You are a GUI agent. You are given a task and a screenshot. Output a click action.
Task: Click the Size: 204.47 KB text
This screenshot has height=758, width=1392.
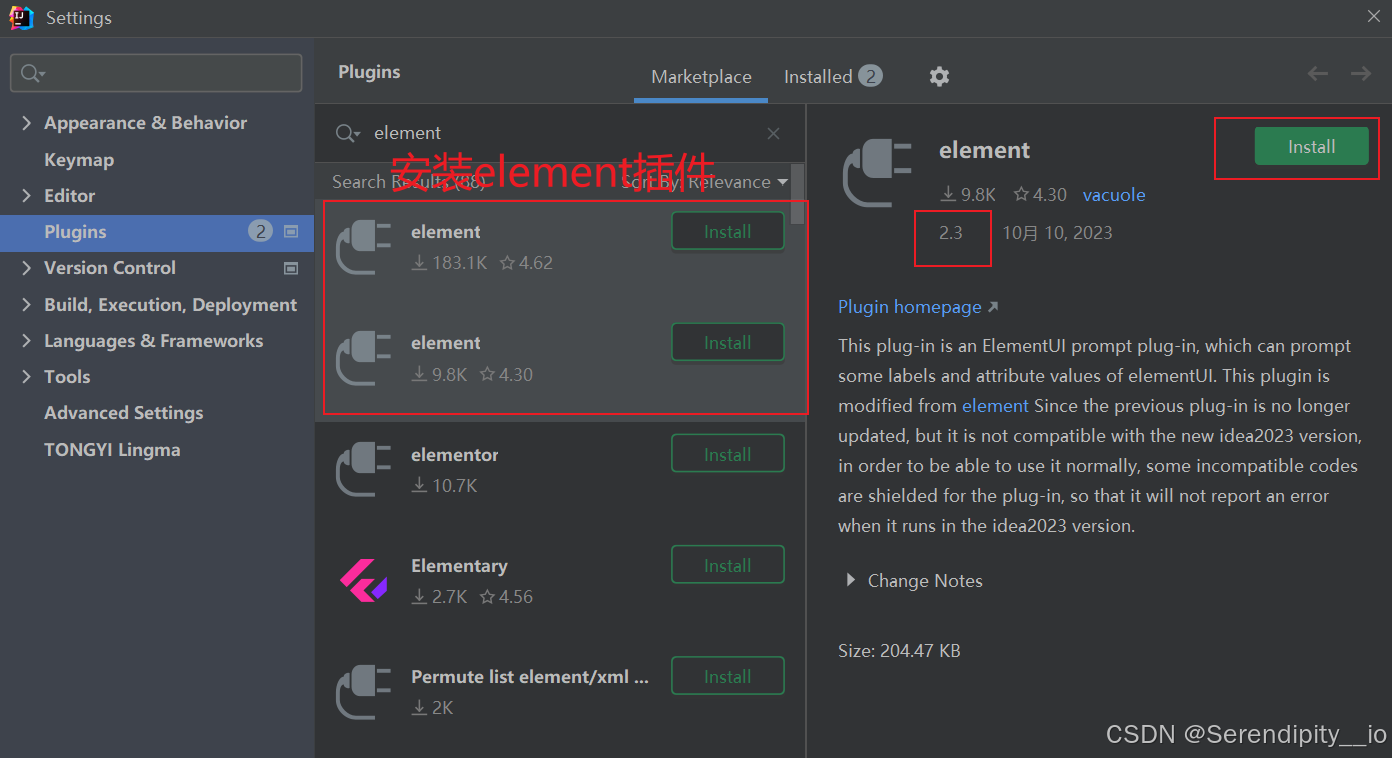tap(899, 651)
